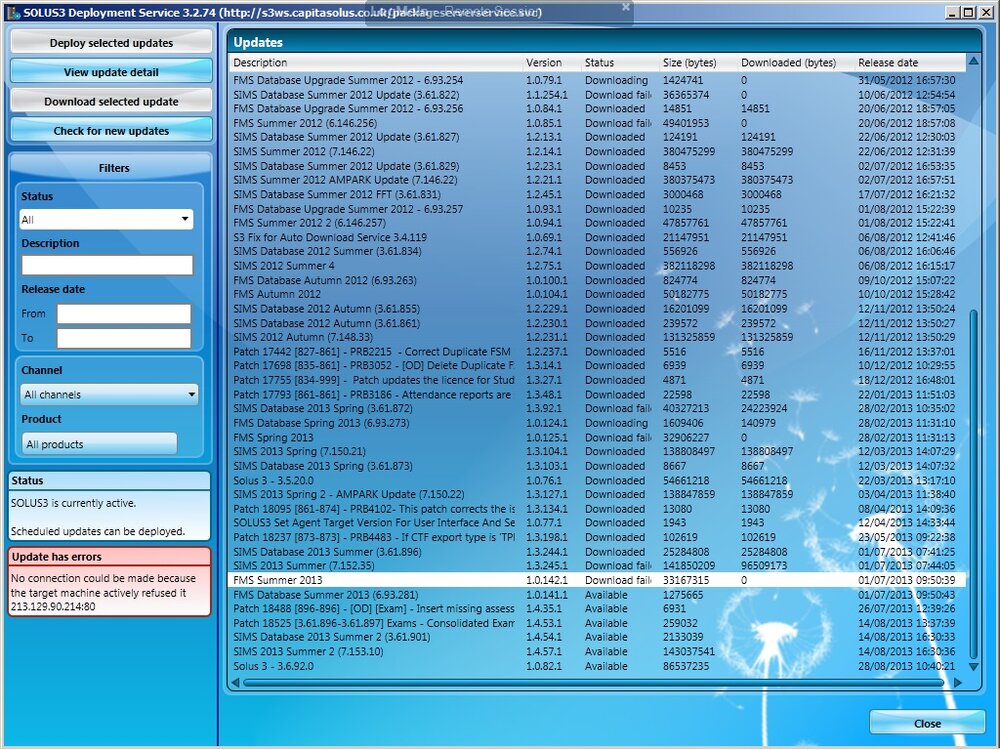Check for new updates
Image resolution: width=1000 pixels, height=750 pixels.
click(x=111, y=131)
